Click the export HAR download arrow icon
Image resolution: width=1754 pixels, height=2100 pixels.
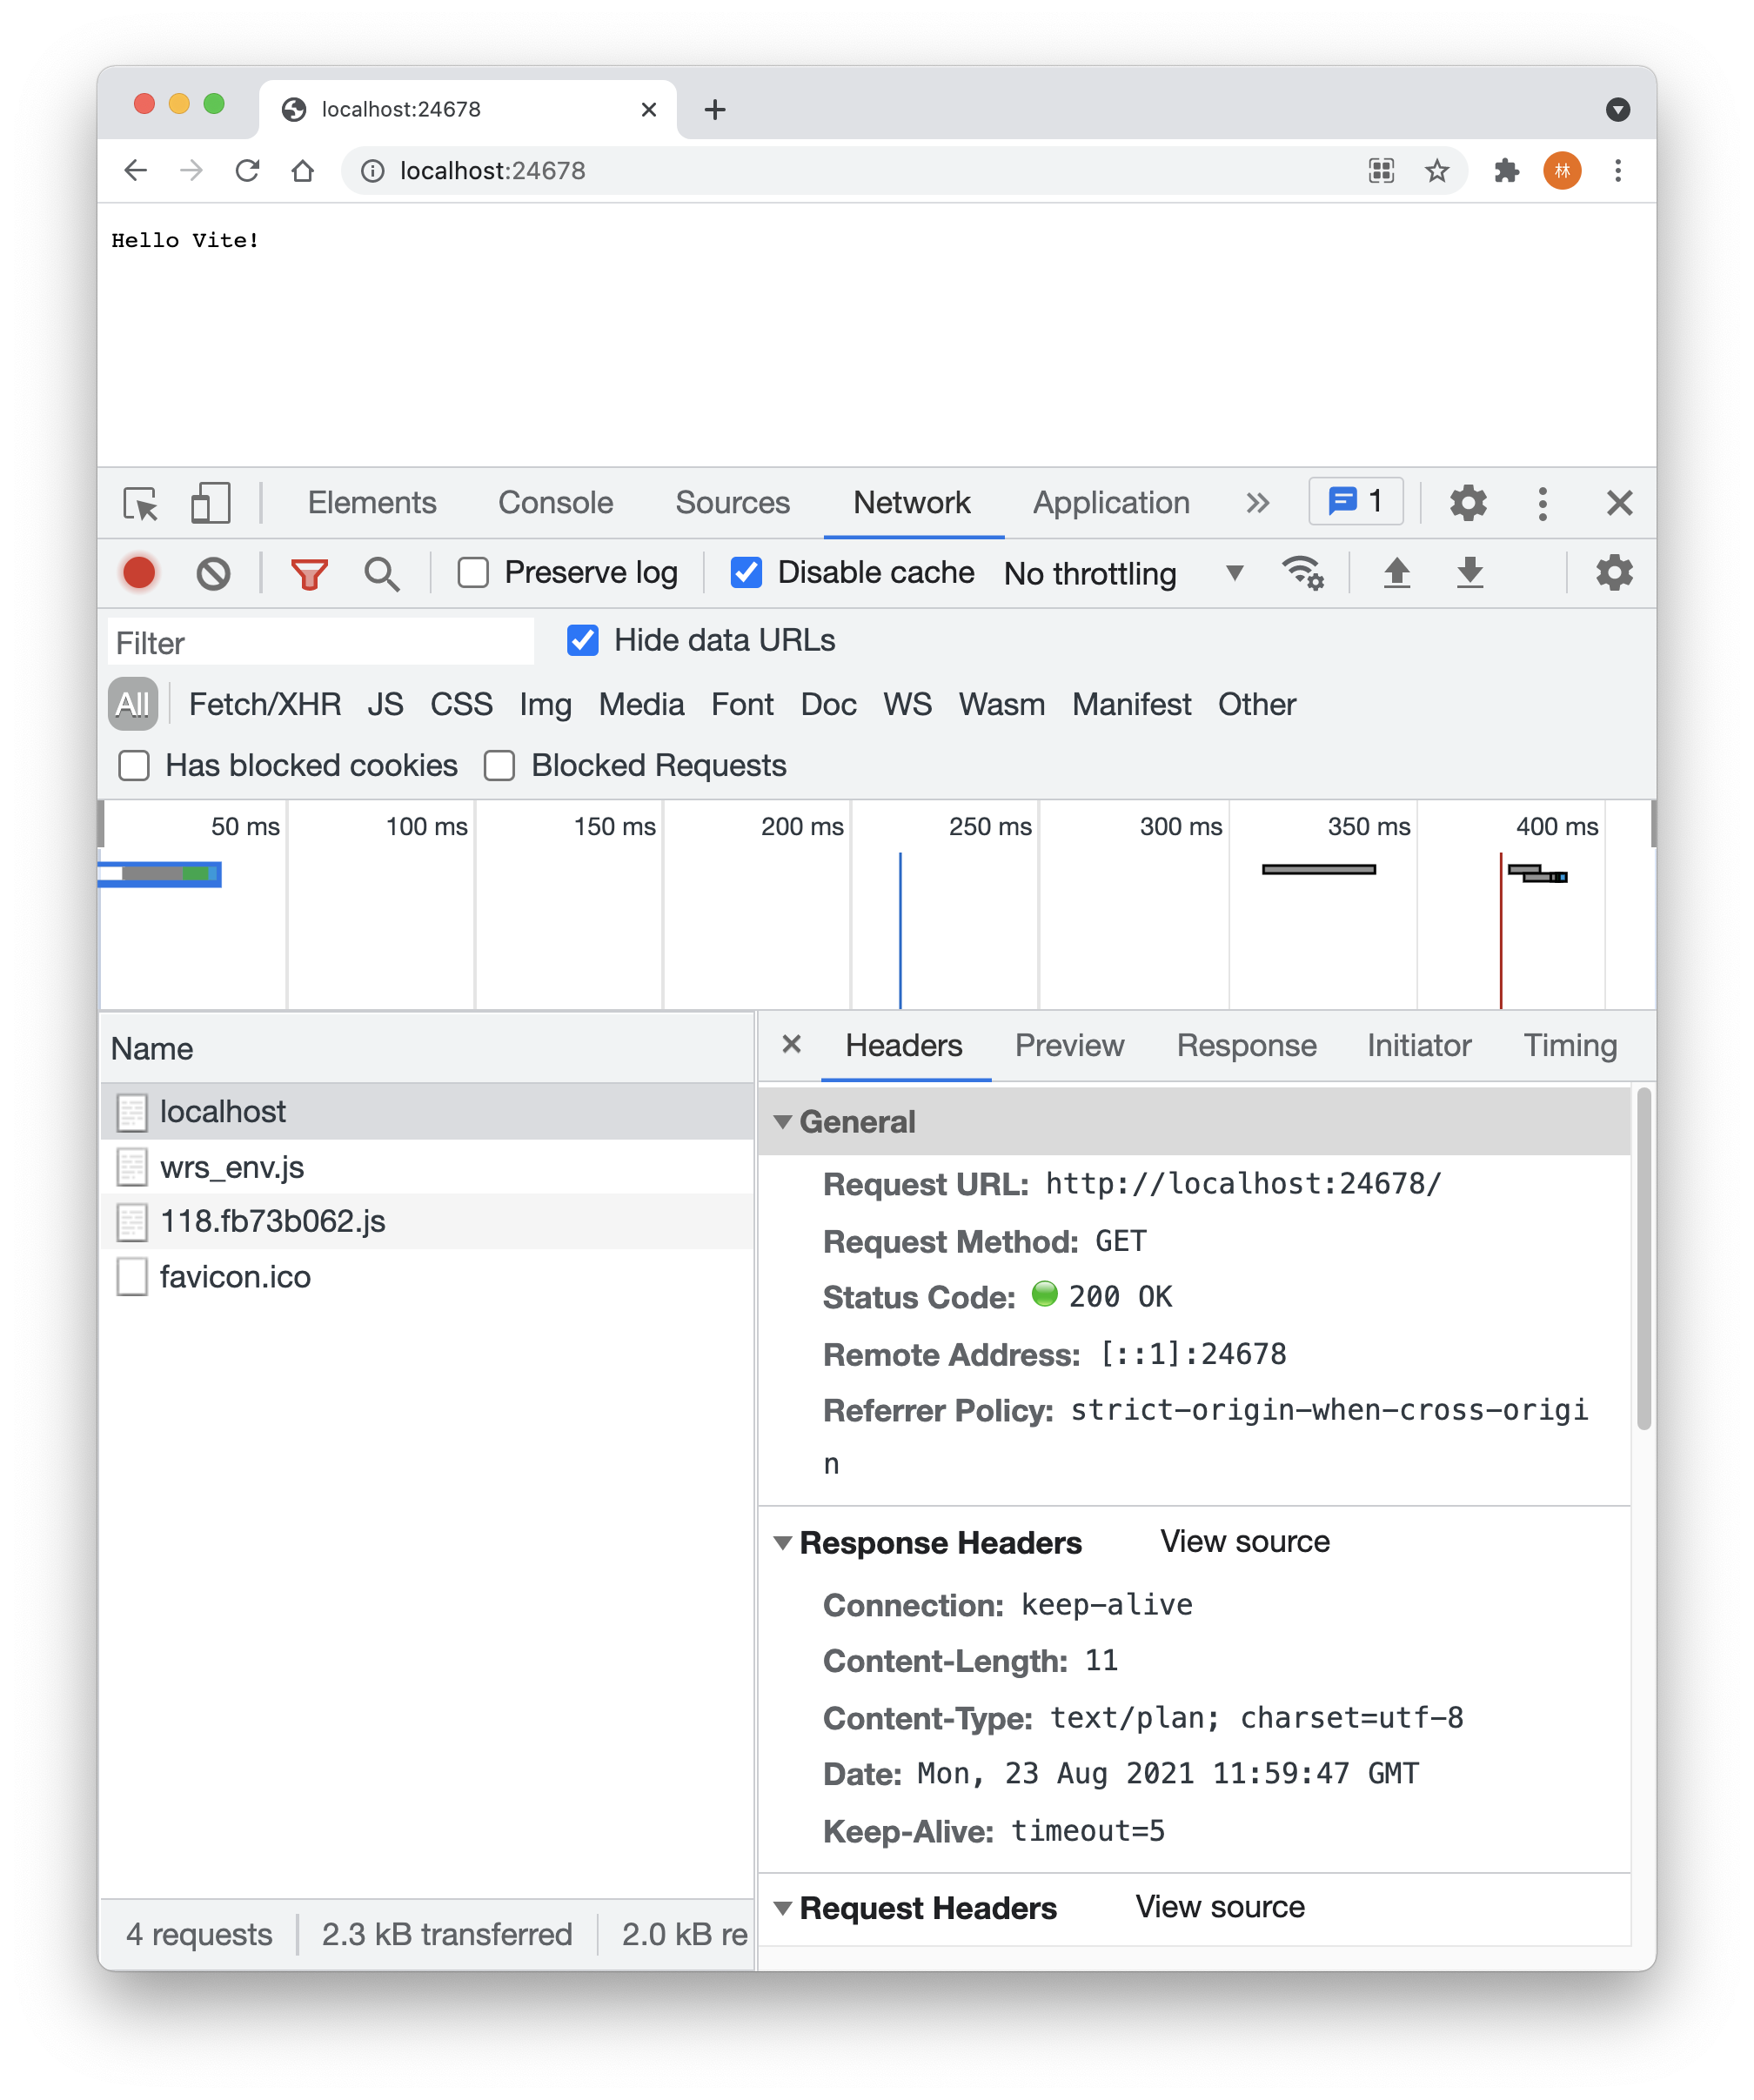tap(1469, 573)
